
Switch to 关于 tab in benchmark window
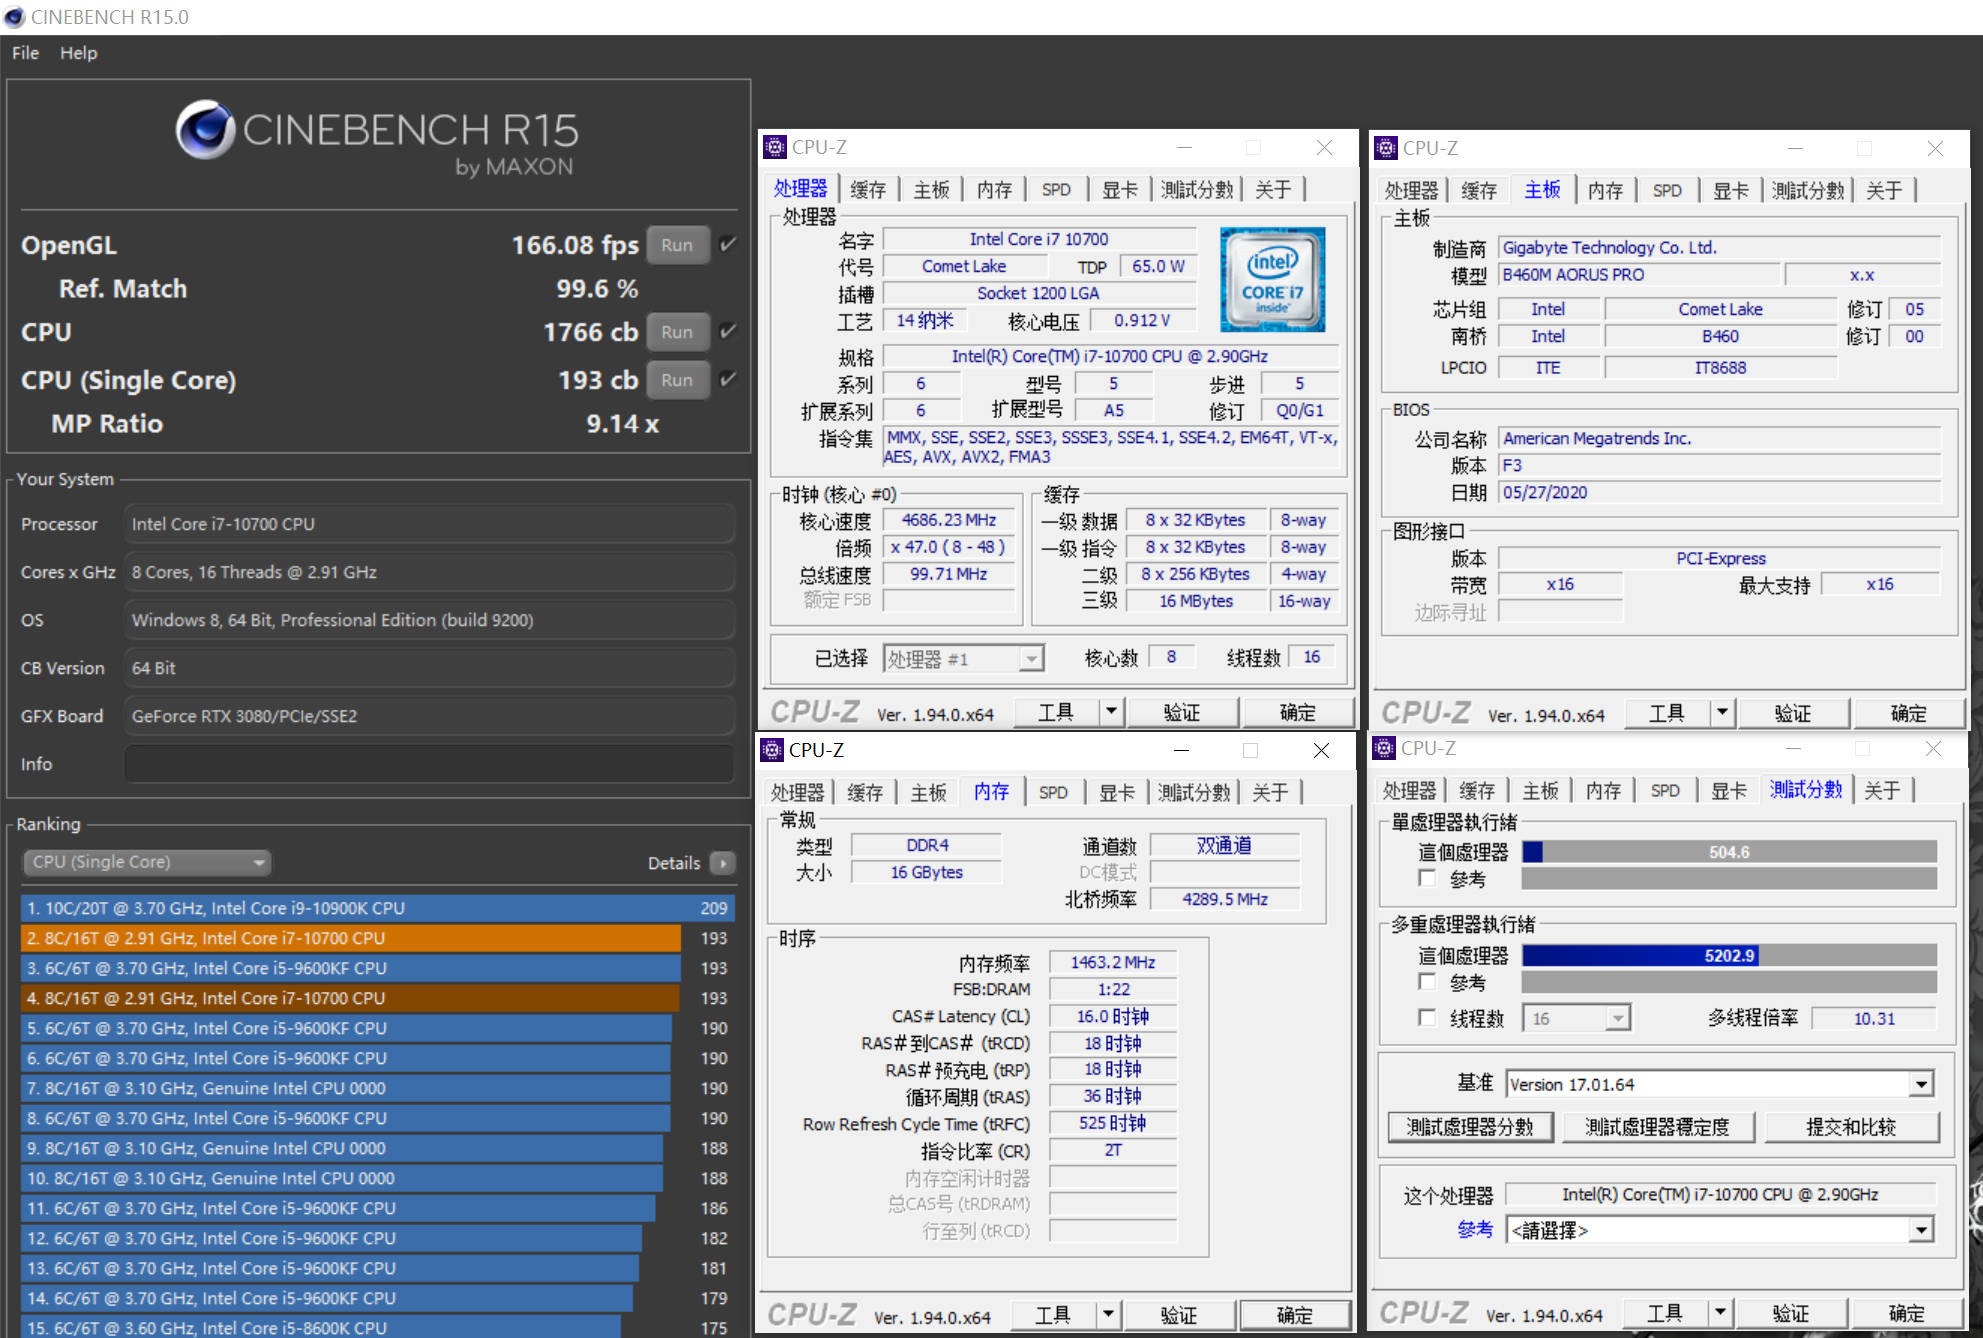click(1882, 790)
